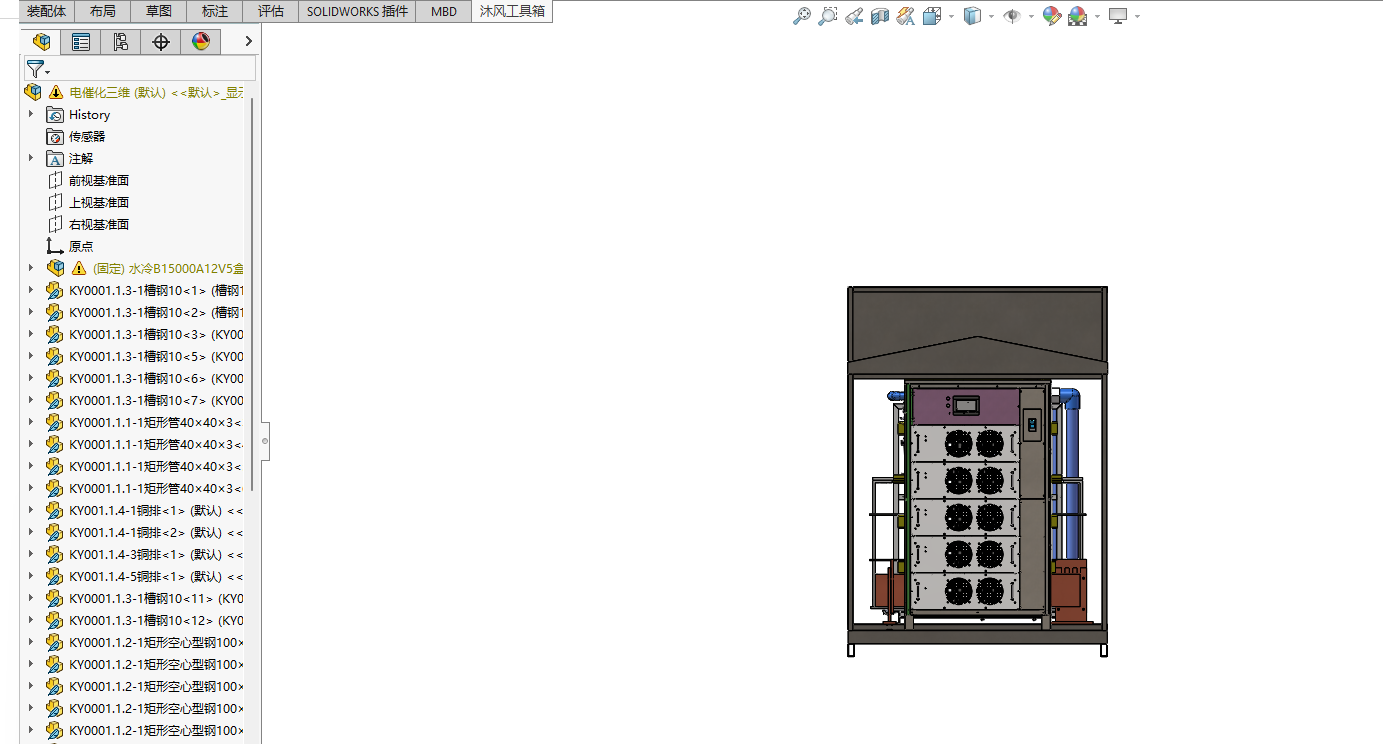Click the 上视基准面 plane icon
Image resolution: width=1383 pixels, height=744 pixels.
point(55,202)
